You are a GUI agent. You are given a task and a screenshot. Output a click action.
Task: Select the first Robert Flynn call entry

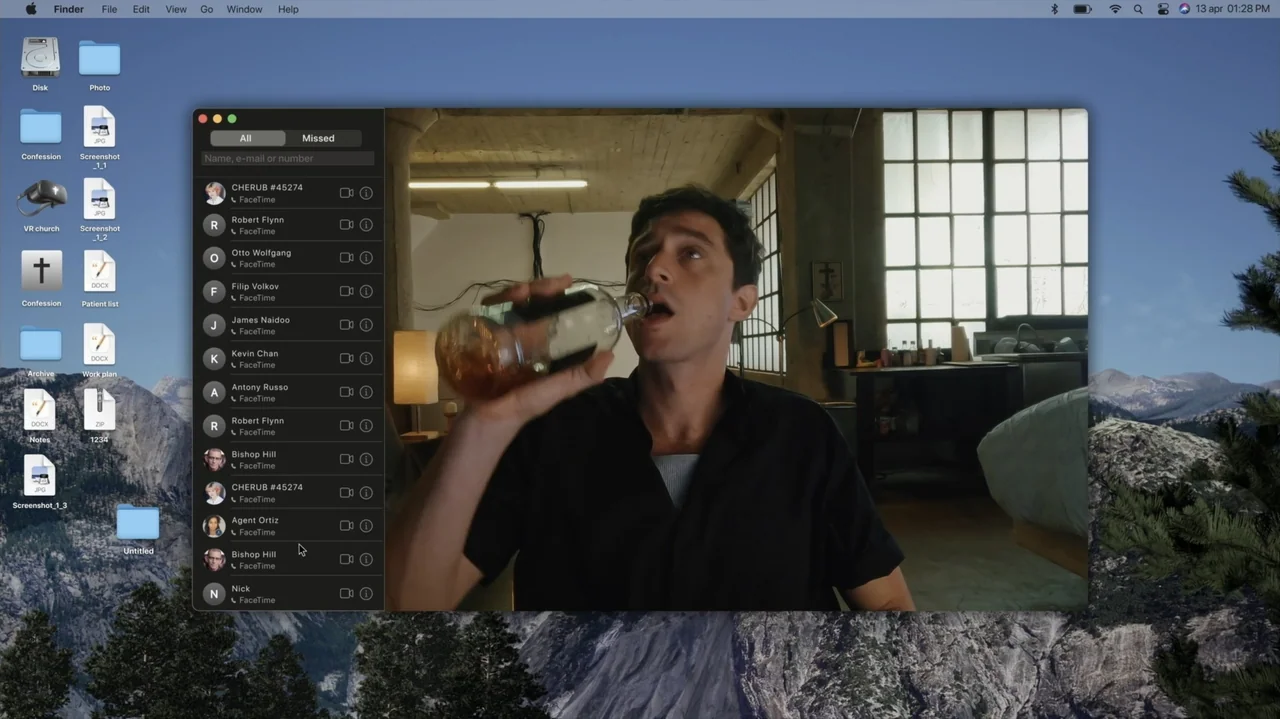point(288,225)
